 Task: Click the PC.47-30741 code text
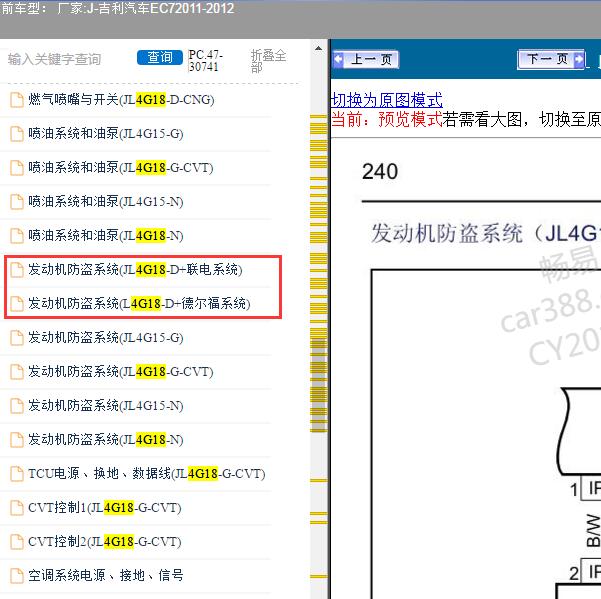[x=206, y=61]
